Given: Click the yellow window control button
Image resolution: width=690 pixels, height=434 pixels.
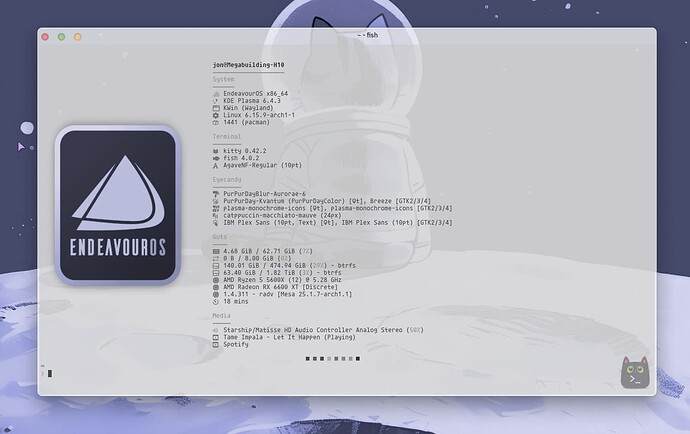Looking at the screenshot, I should (78, 37).
